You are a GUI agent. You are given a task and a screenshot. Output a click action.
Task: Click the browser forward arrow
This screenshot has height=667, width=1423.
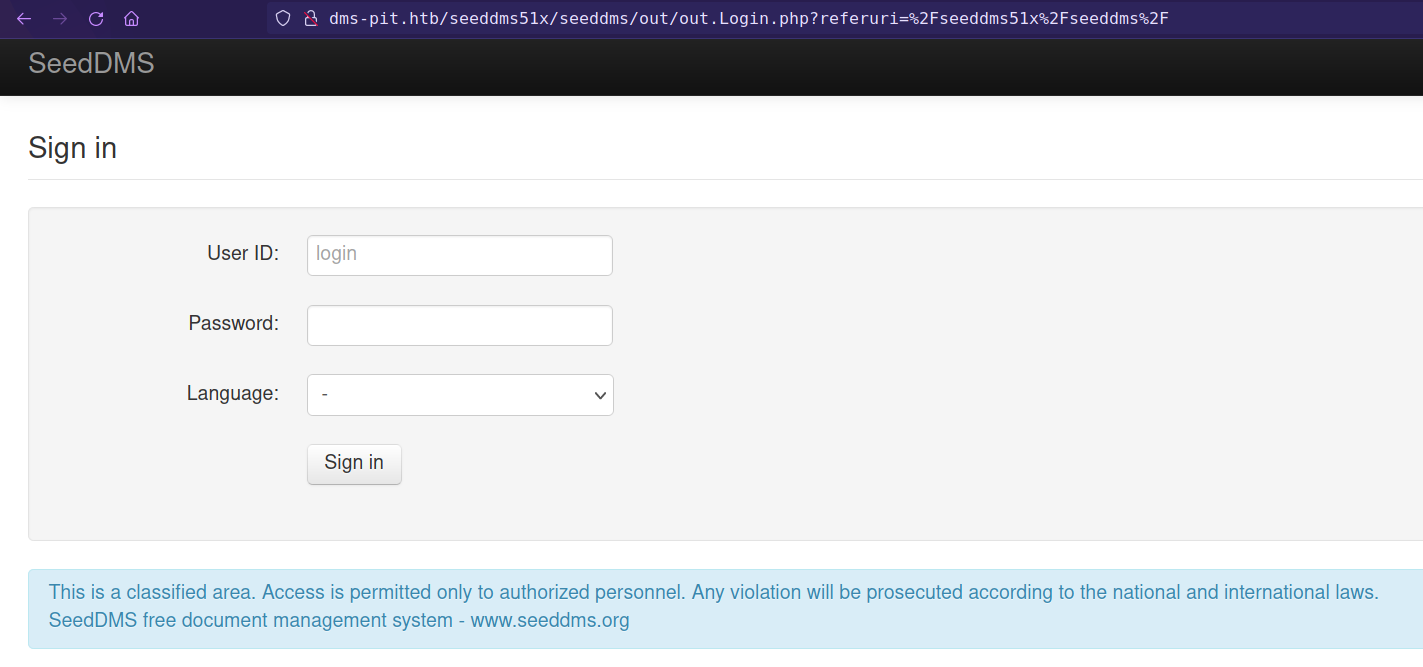coord(60,18)
